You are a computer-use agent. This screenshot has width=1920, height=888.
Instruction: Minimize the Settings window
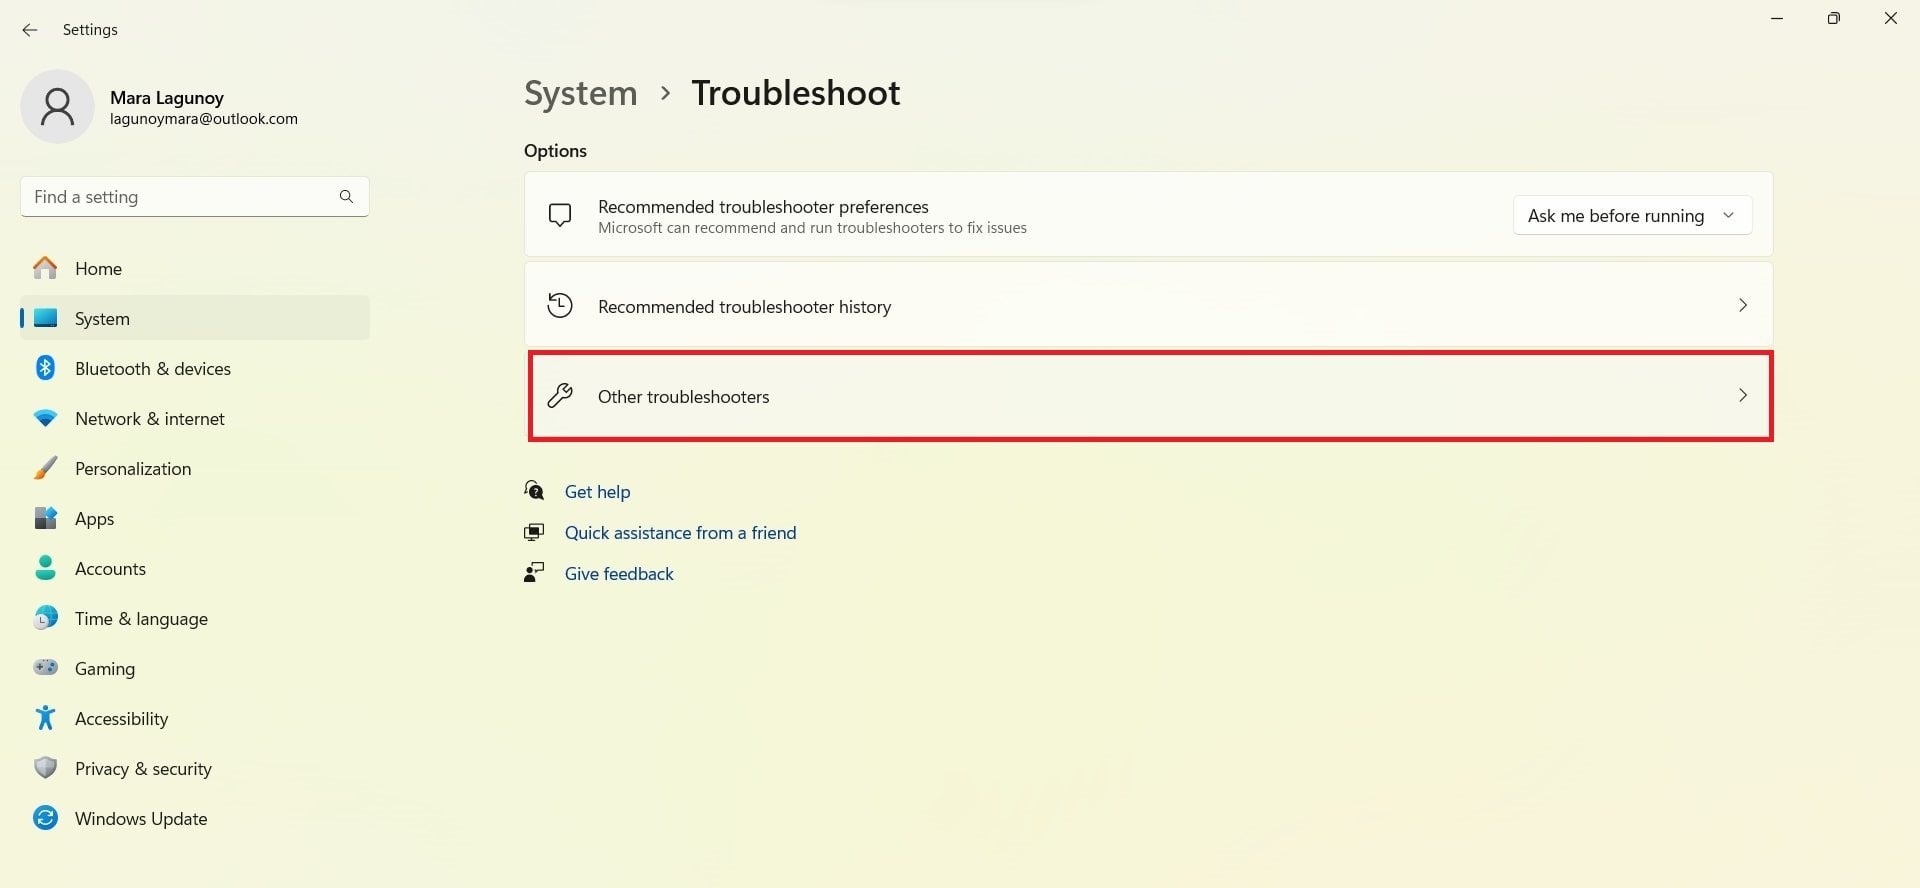(1777, 18)
